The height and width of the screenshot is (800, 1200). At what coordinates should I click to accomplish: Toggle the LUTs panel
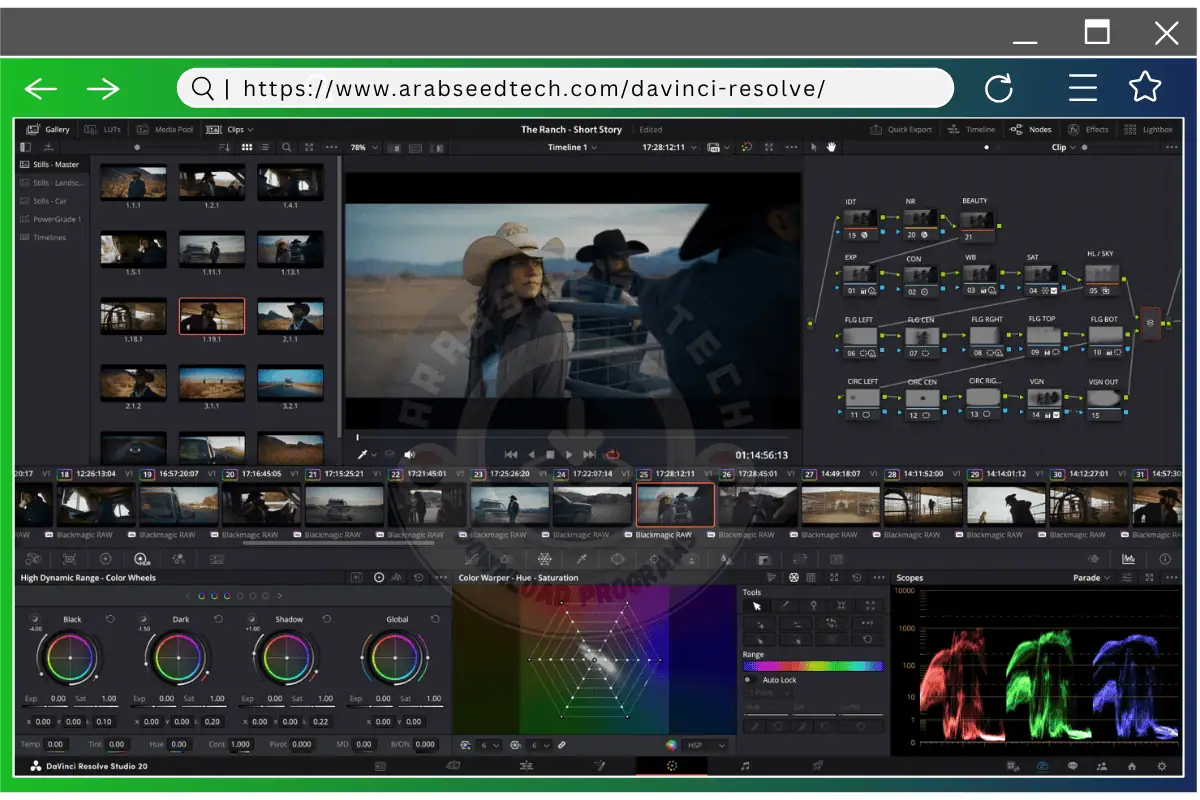tap(104, 129)
